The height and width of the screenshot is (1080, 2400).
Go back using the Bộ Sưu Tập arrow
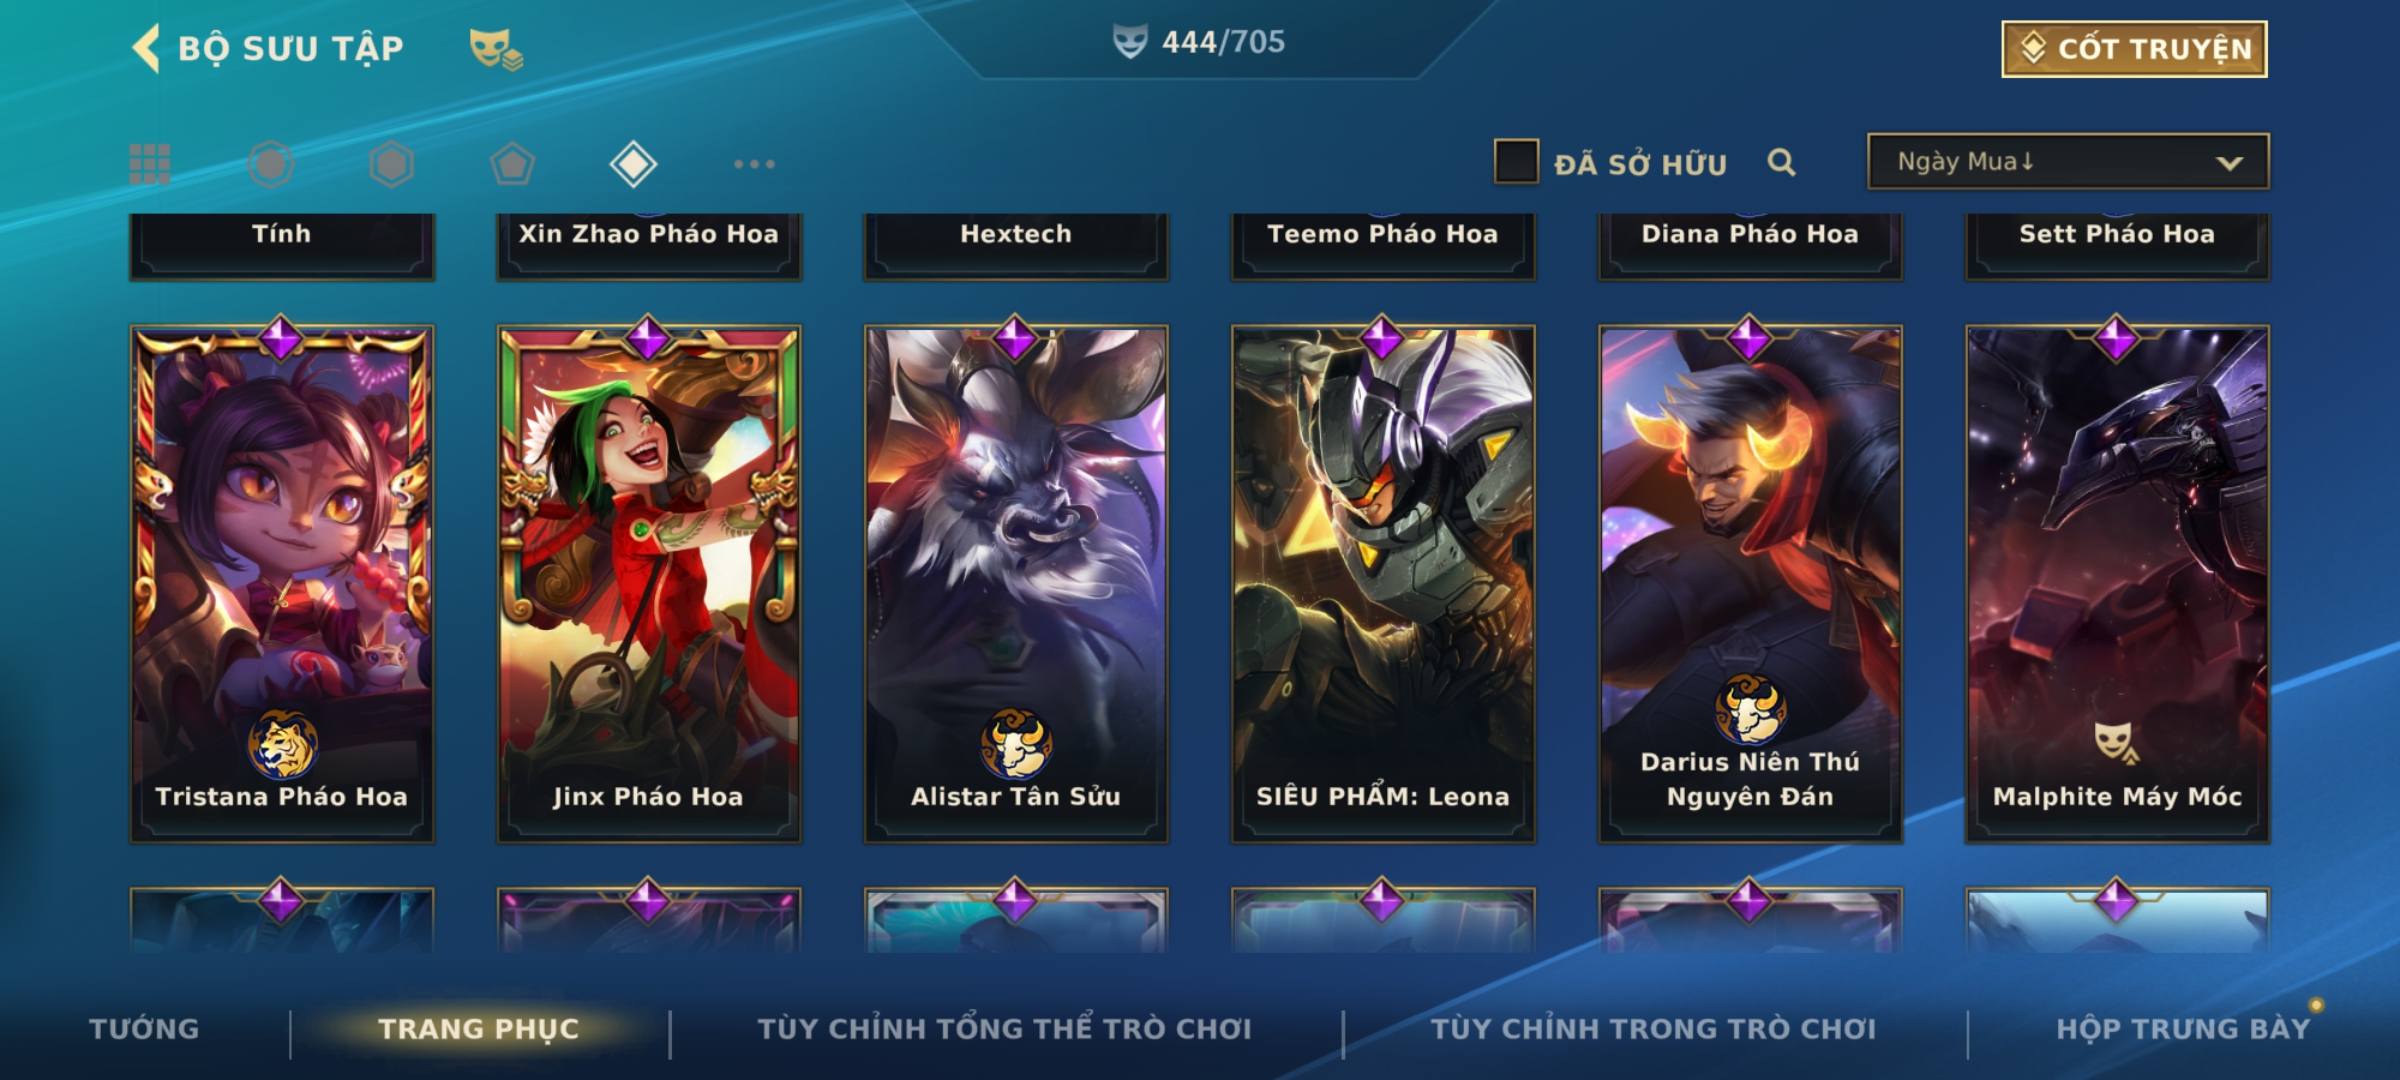pos(146,48)
